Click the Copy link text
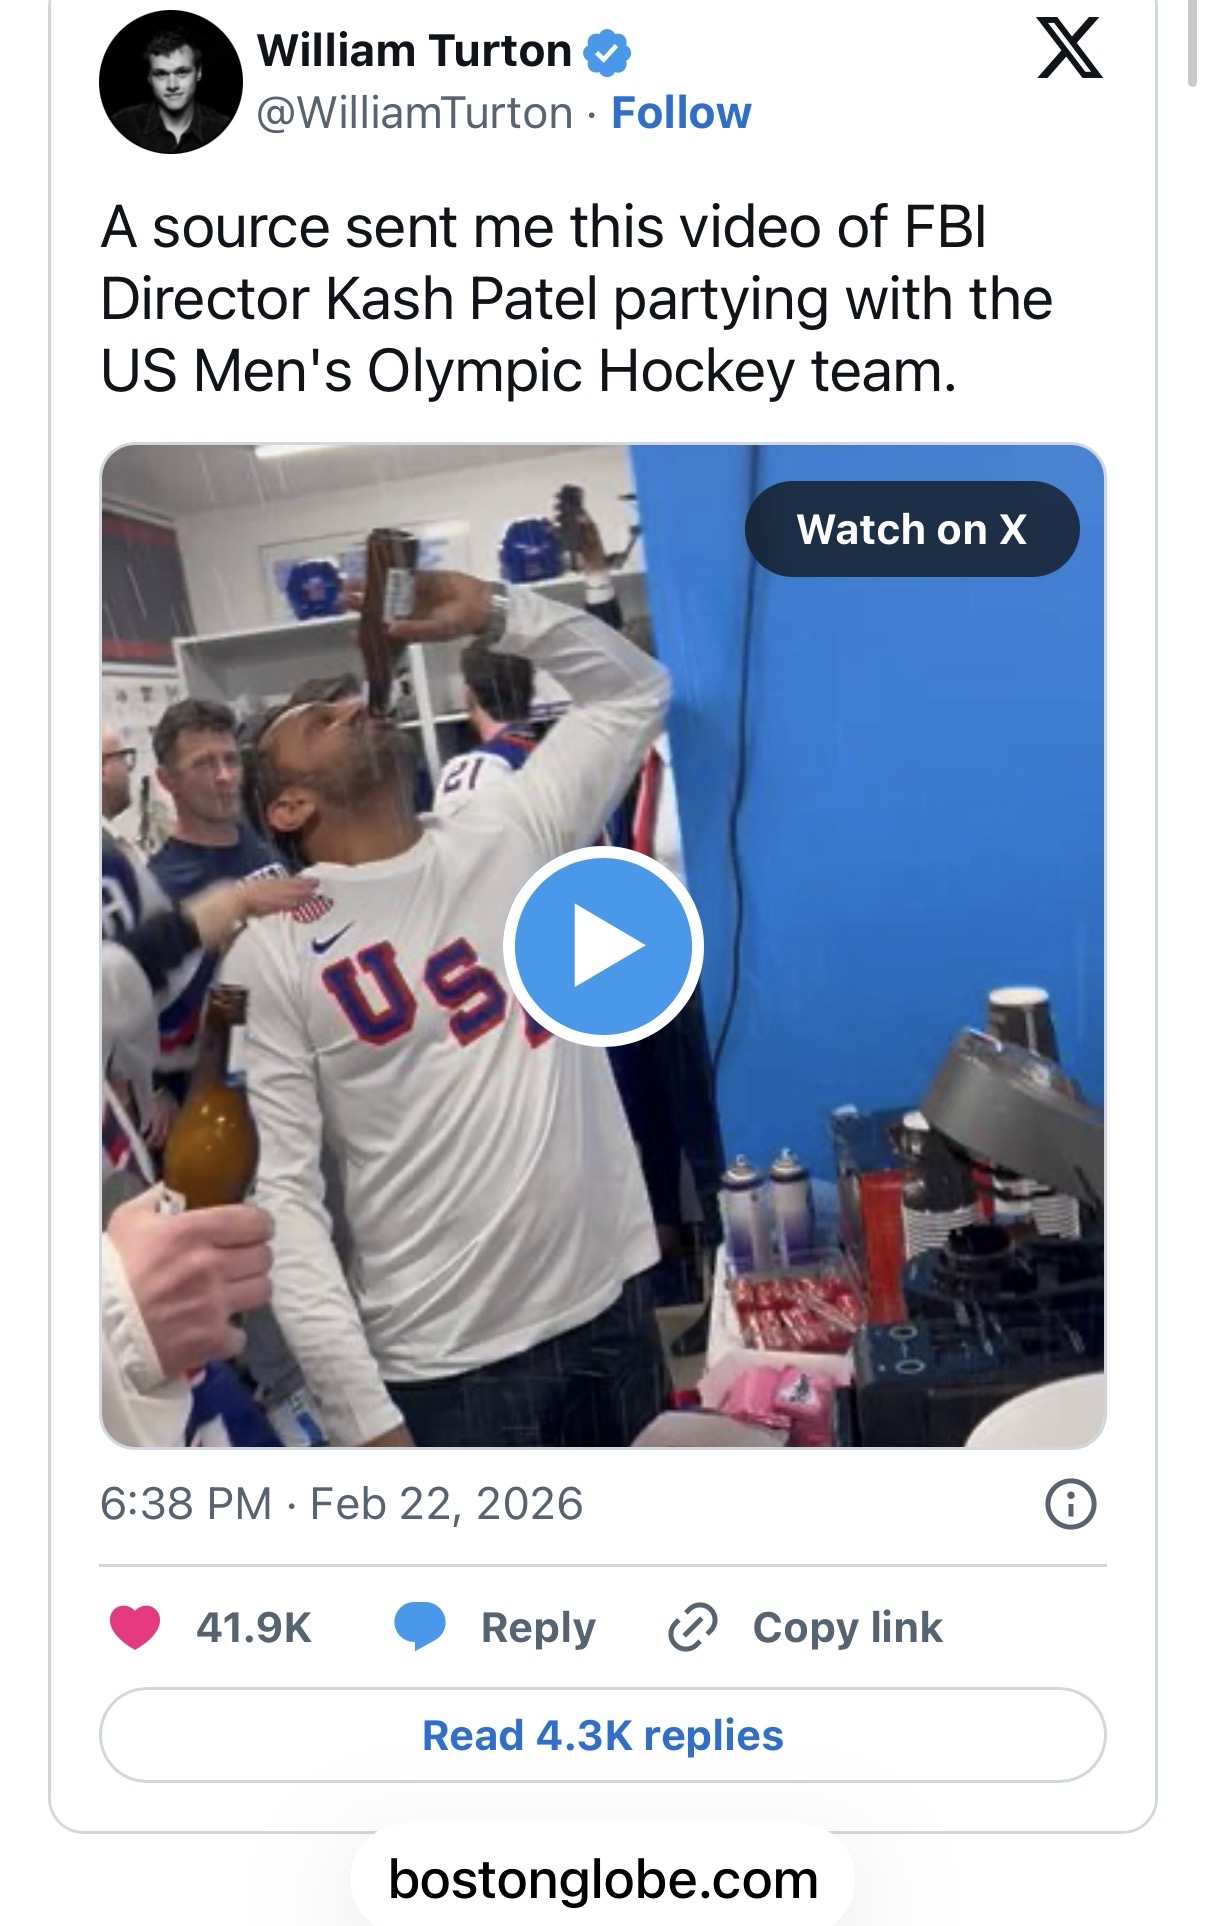The width and height of the screenshot is (1206, 1926). coord(847,1627)
